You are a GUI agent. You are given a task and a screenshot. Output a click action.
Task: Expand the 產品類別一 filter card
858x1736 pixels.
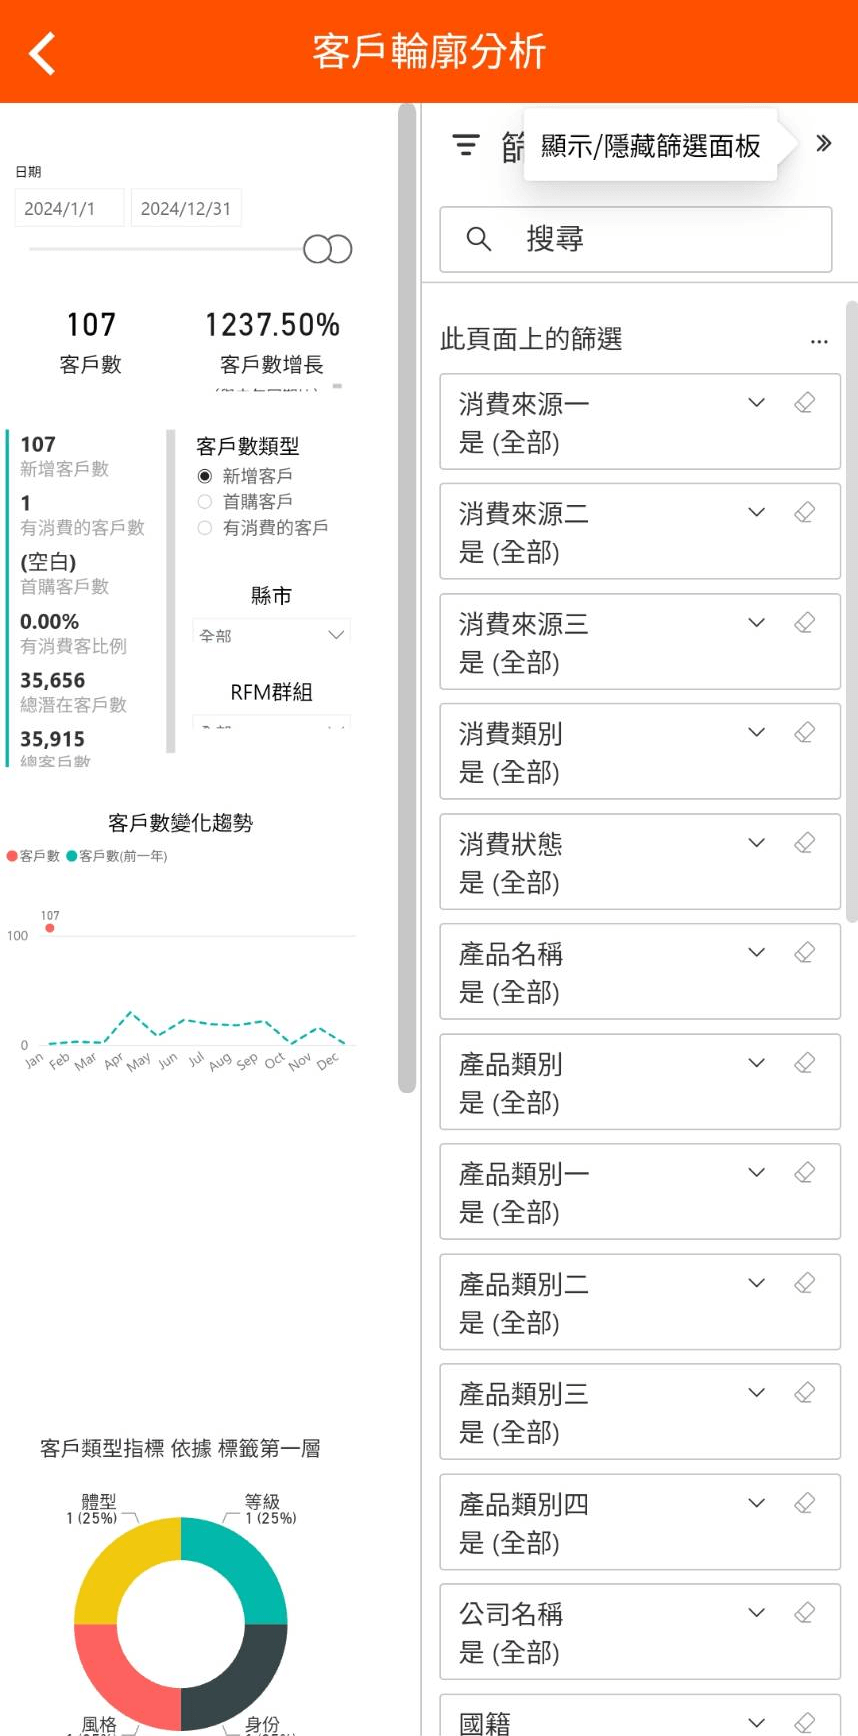tap(757, 1172)
